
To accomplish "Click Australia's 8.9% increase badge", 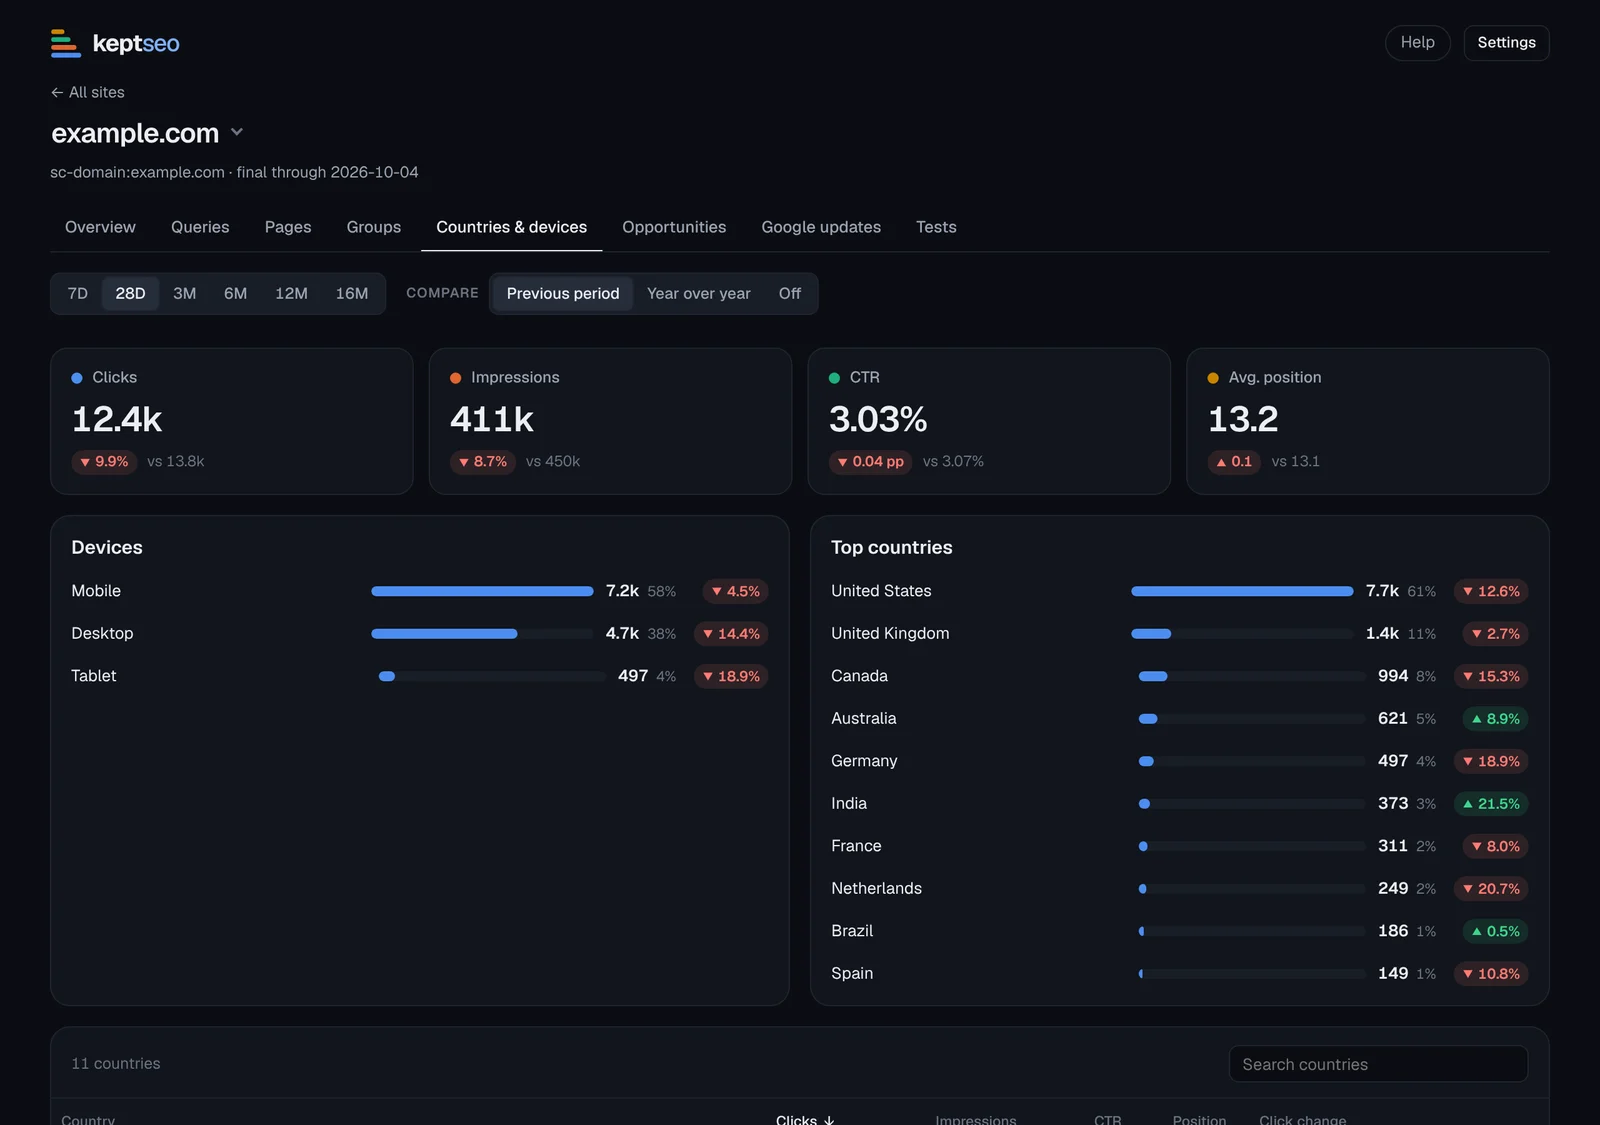I will click(x=1495, y=718).
